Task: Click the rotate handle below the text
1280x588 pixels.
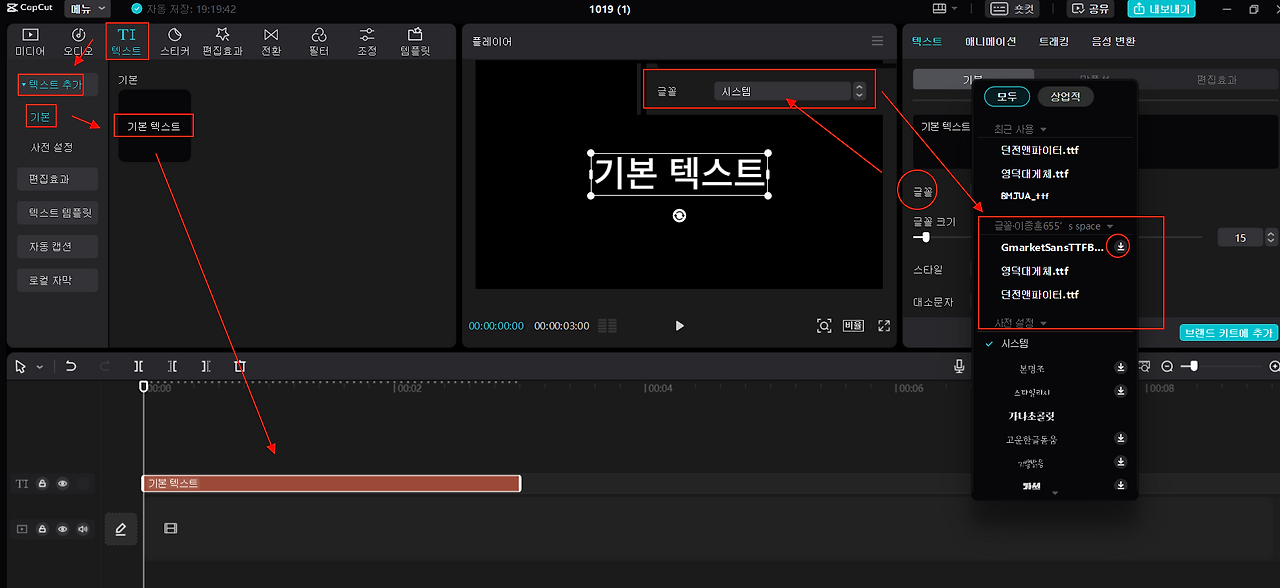Action: pos(679,215)
